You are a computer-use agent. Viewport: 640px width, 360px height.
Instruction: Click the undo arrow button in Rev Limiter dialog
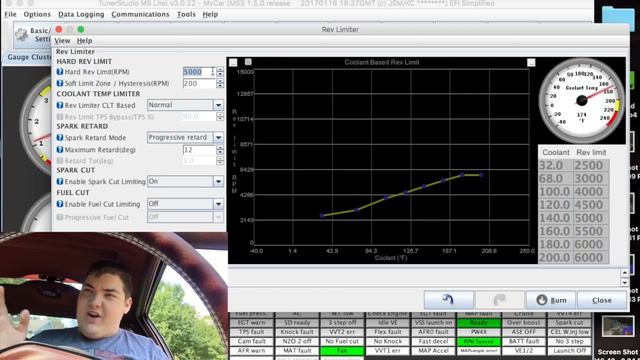449,300
